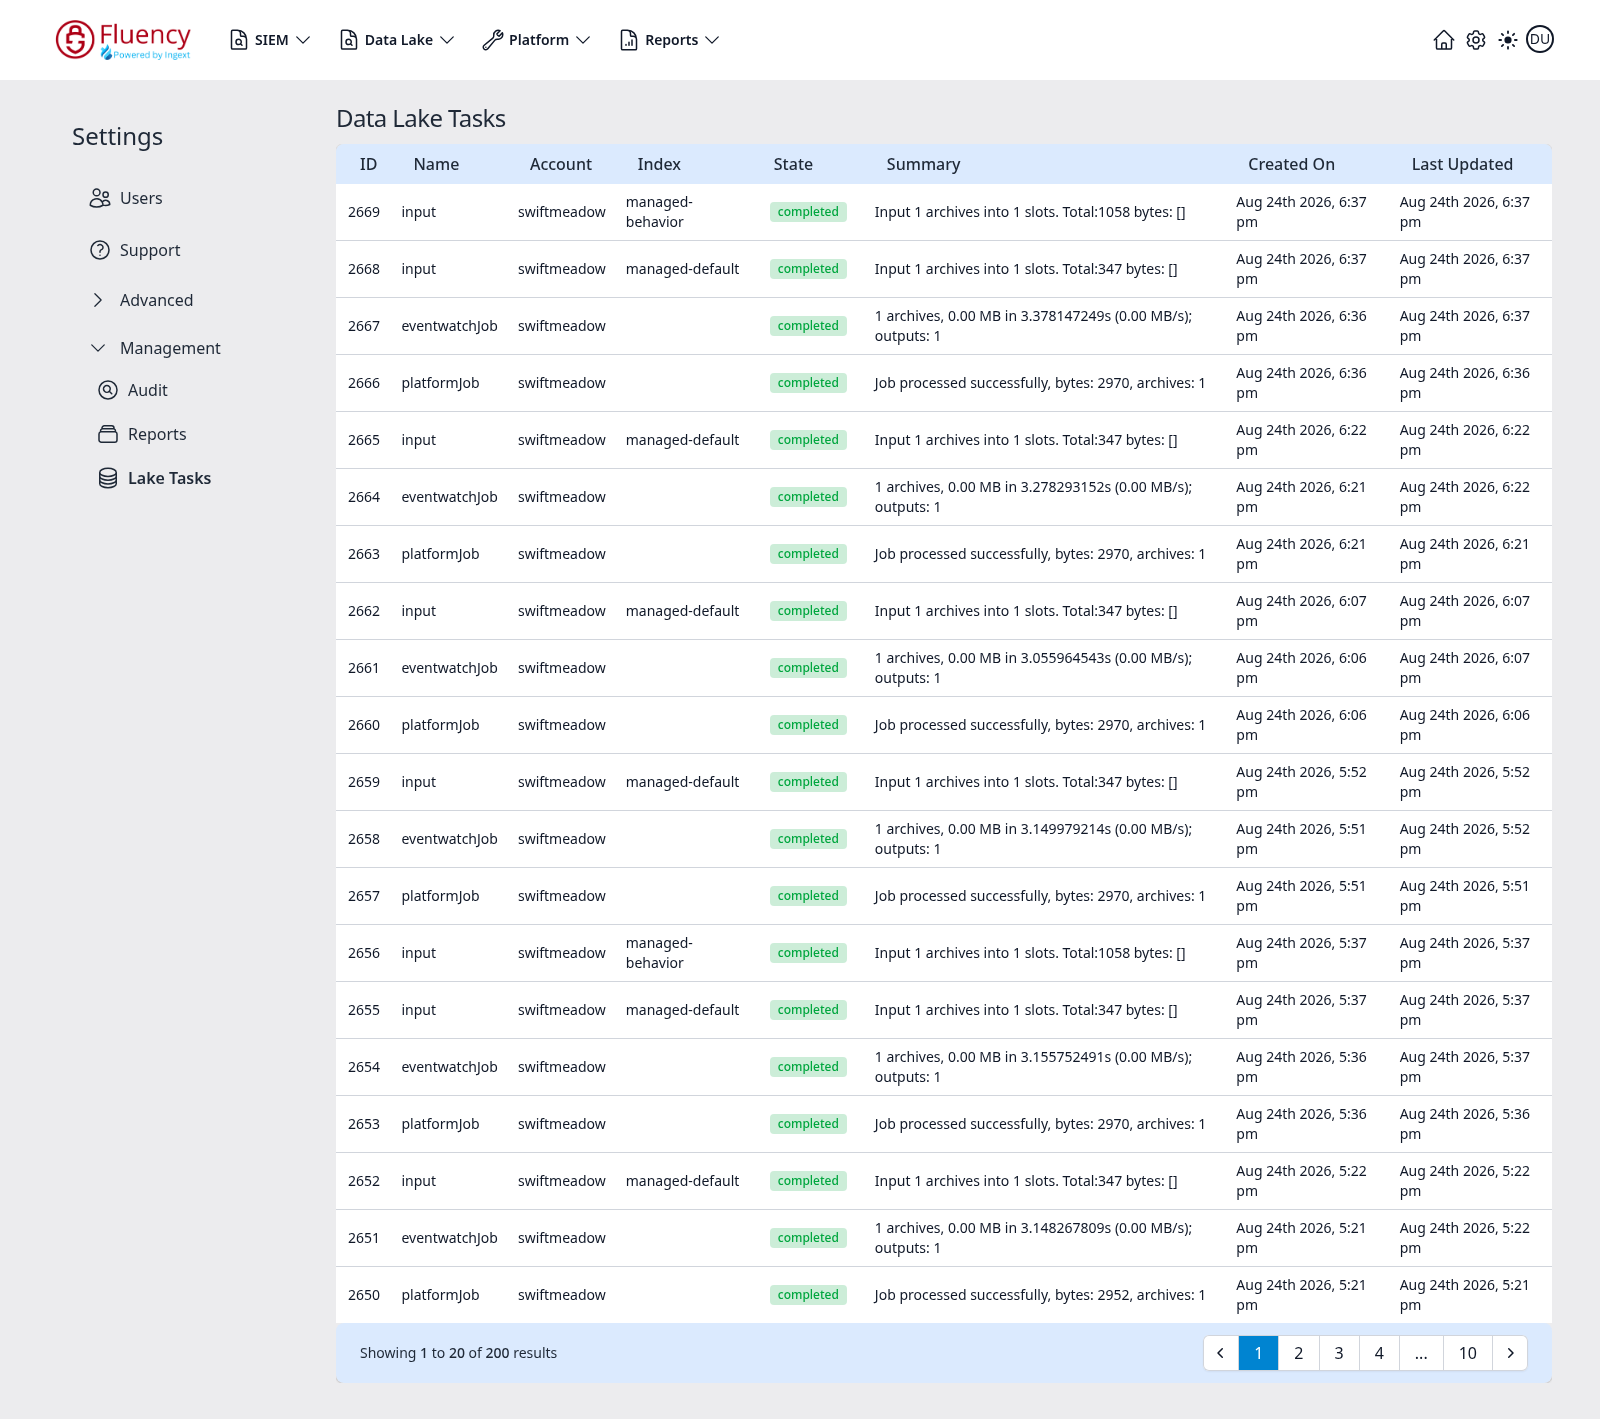The width and height of the screenshot is (1600, 1419).
Task: Select page 3 in pagination
Action: click(1339, 1353)
